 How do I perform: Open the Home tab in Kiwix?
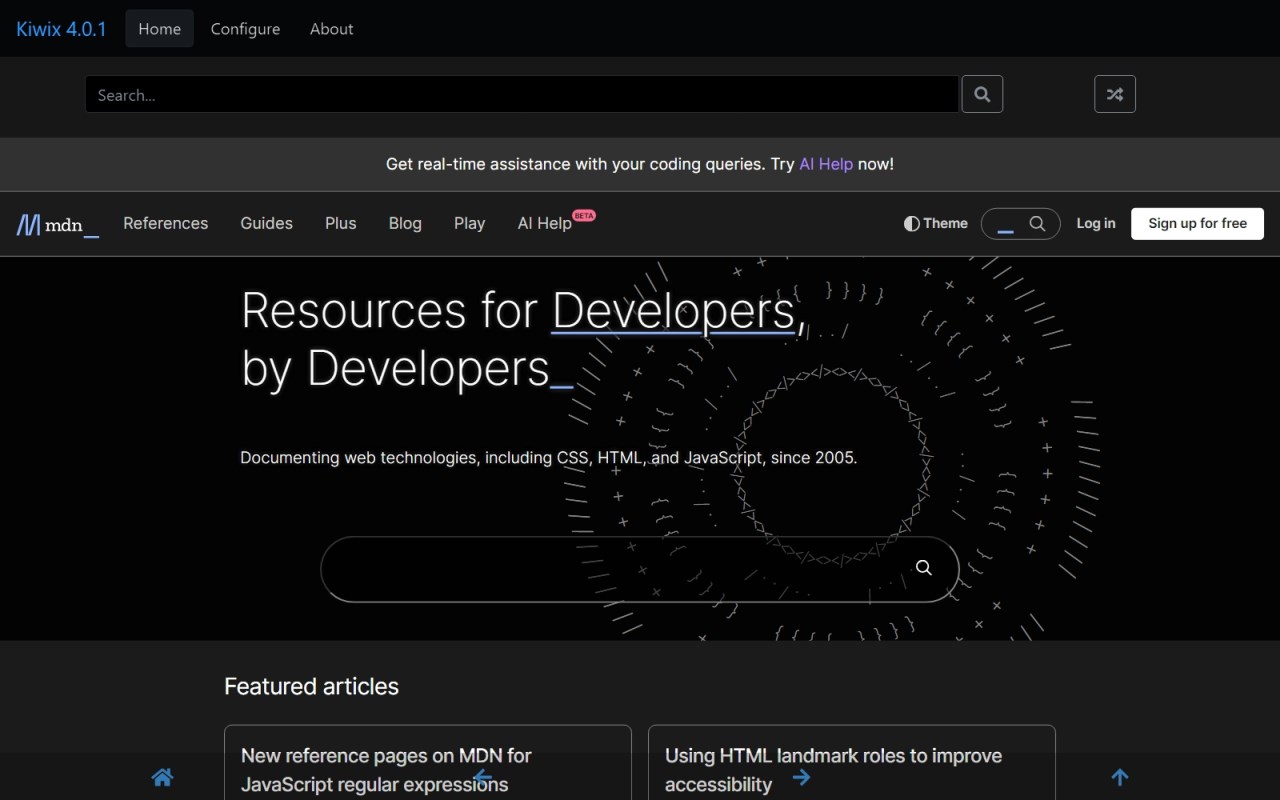click(160, 29)
